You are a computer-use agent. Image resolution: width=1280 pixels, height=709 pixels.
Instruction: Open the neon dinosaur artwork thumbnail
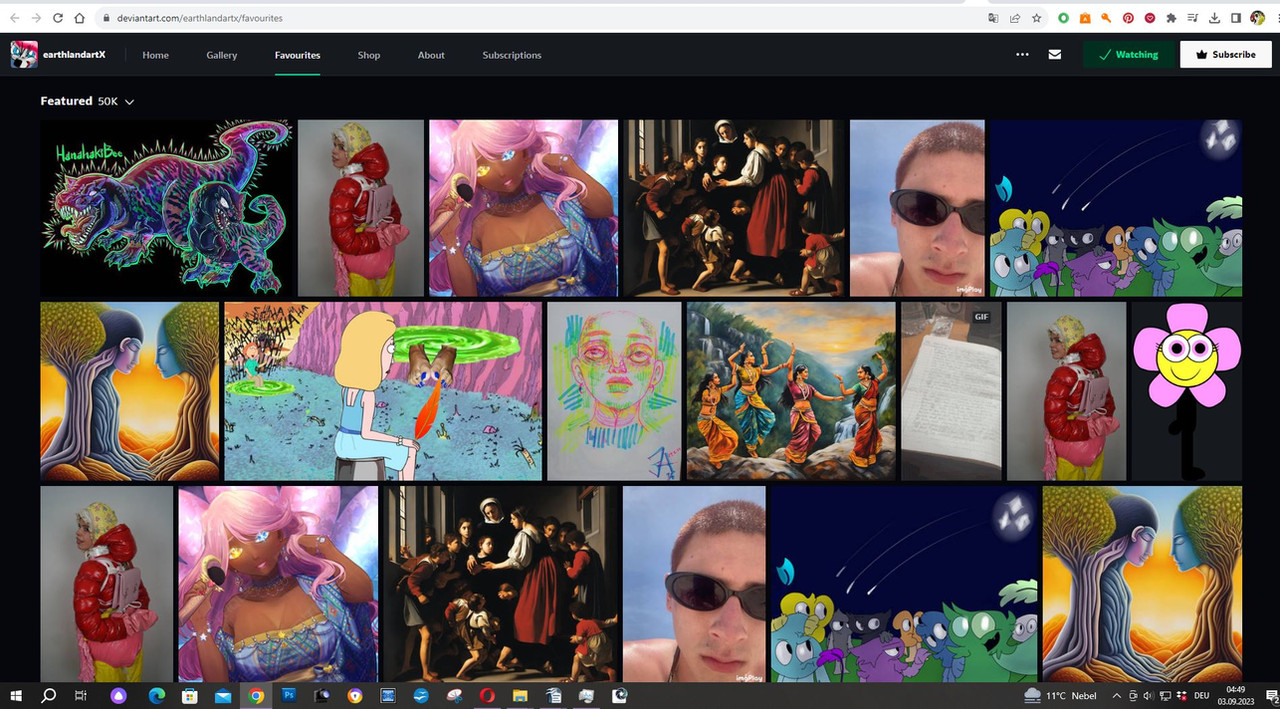click(167, 208)
